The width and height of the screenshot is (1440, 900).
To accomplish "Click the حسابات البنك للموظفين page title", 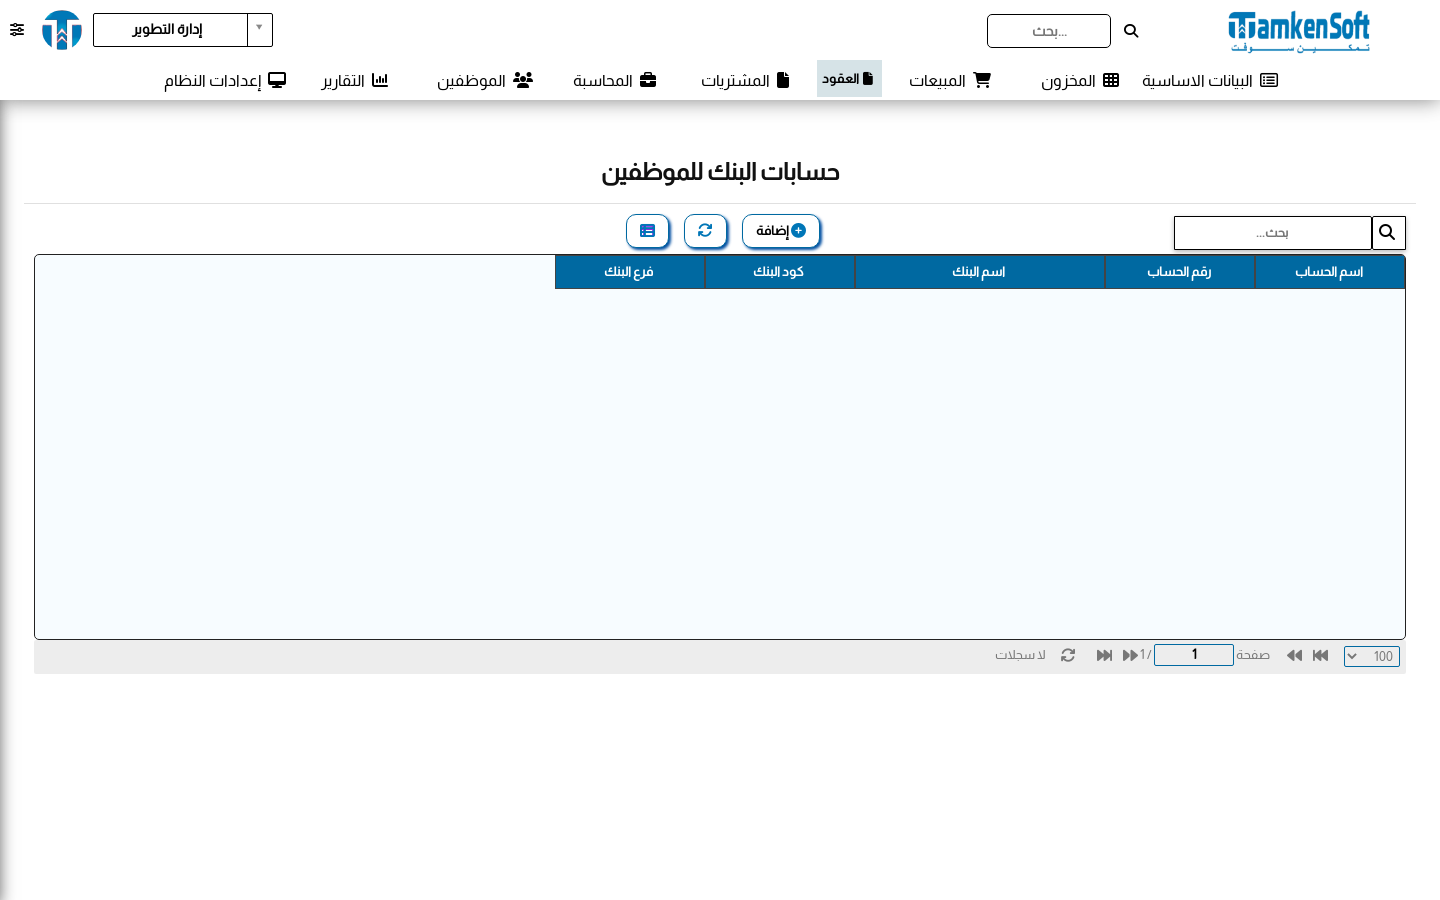I will tap(720, 172).
